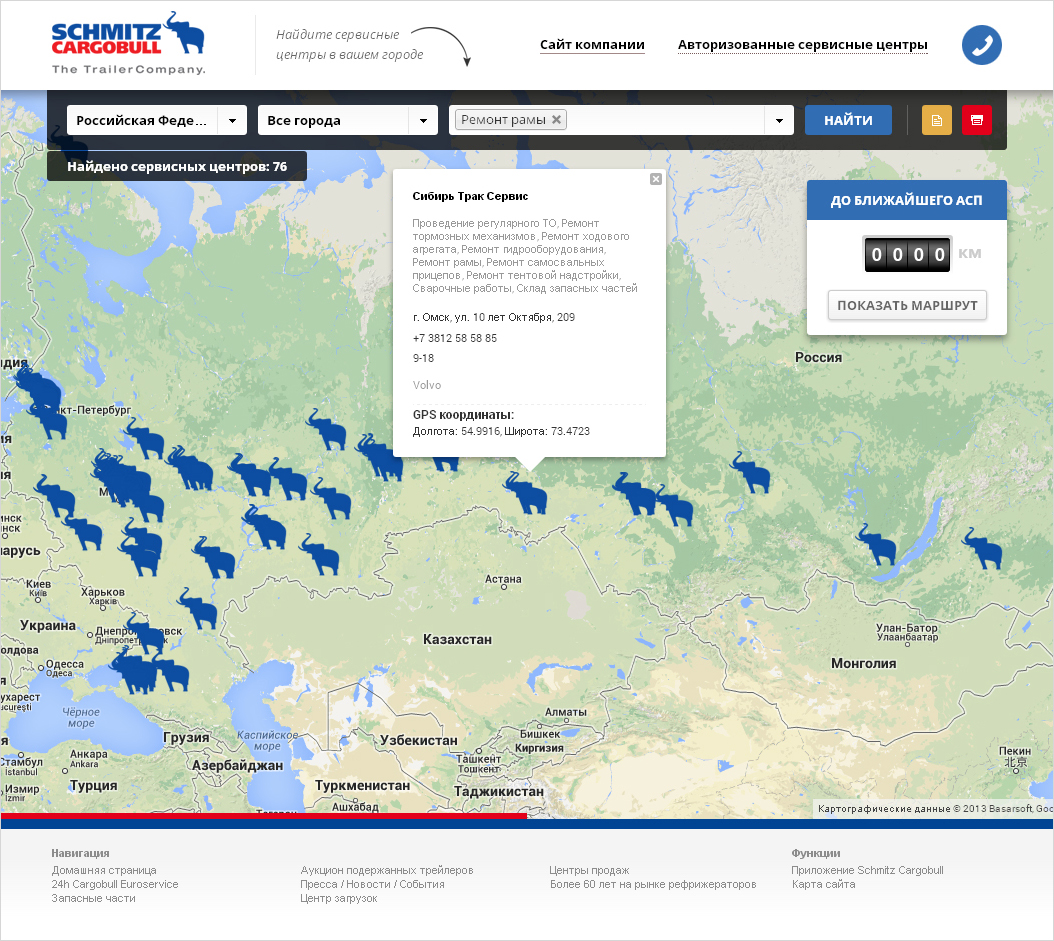
Task: Open Авторизованные сервисные центры link
Action: pos(803,45)
